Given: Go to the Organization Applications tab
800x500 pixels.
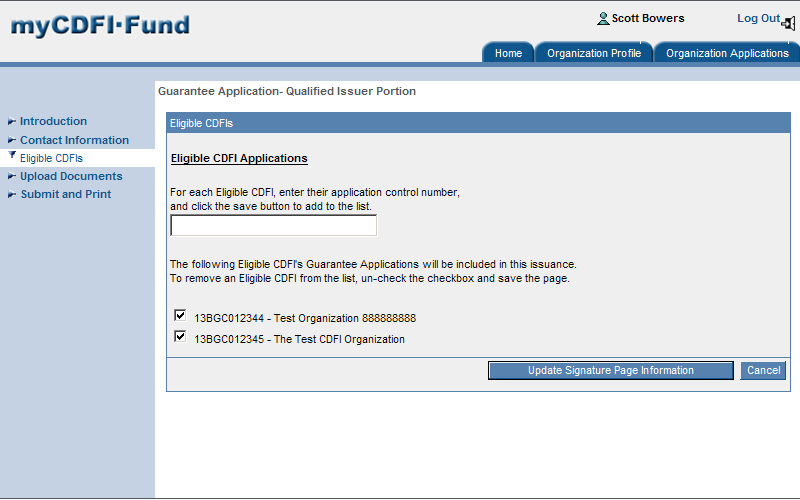Looking at the screenshot, I should tap(727, 53).
